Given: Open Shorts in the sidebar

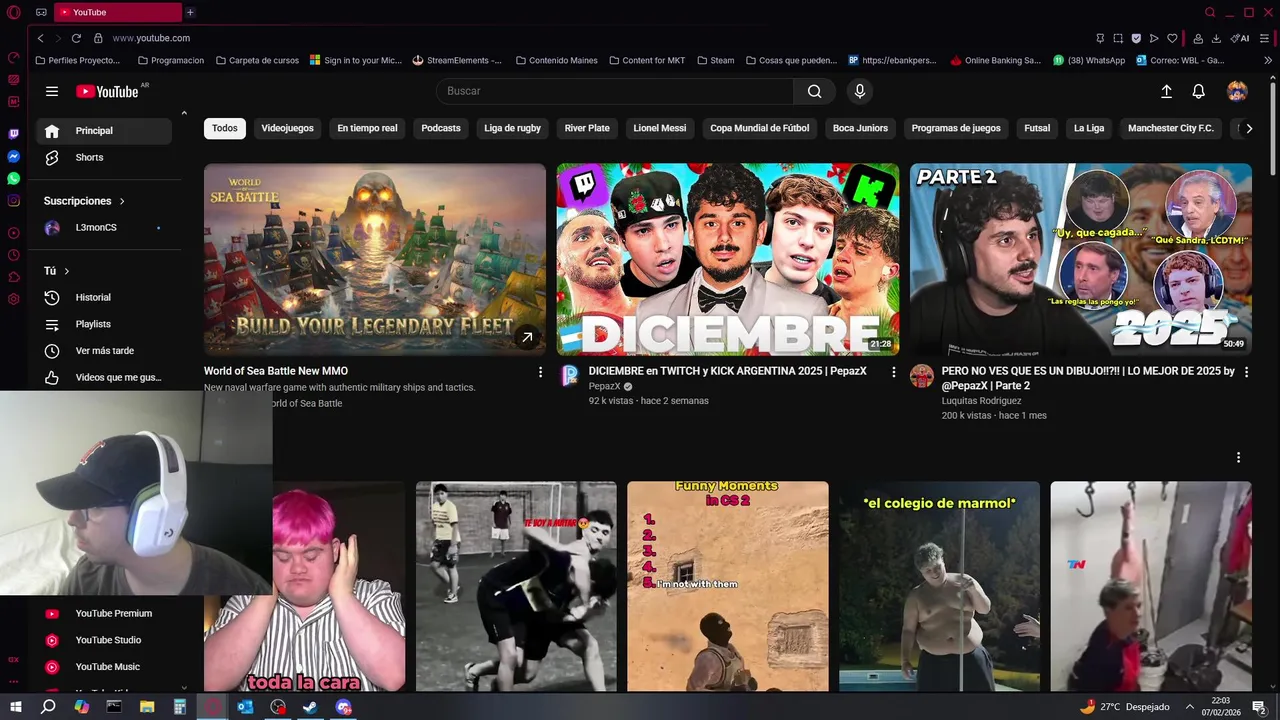Looking at the screenshot, I should pyautogui.click(x=104, y=158).
